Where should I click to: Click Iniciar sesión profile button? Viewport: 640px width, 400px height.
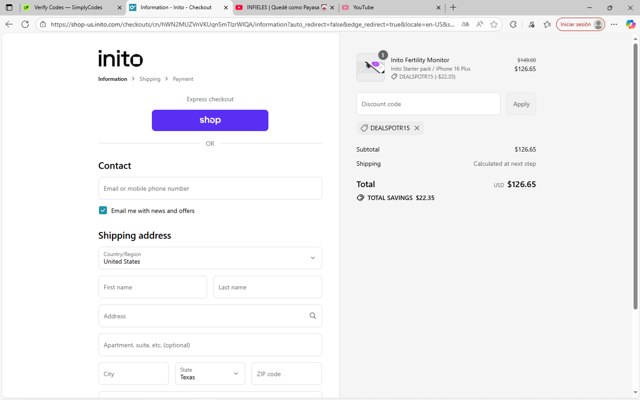click(x=580, y=24)
